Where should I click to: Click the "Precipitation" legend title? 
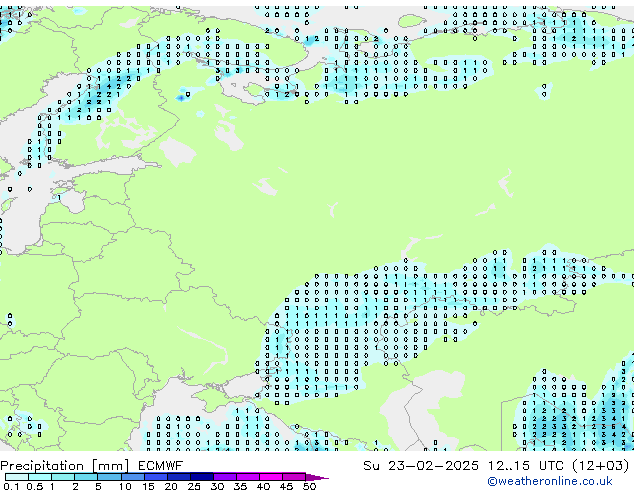[42, 466]
